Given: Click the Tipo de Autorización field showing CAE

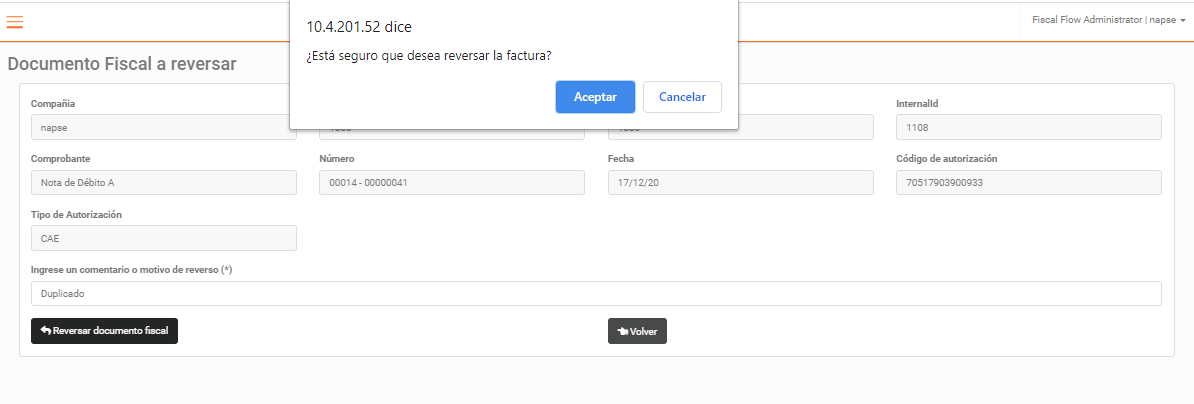Looking at the screenshot, I should pos(164,238).
